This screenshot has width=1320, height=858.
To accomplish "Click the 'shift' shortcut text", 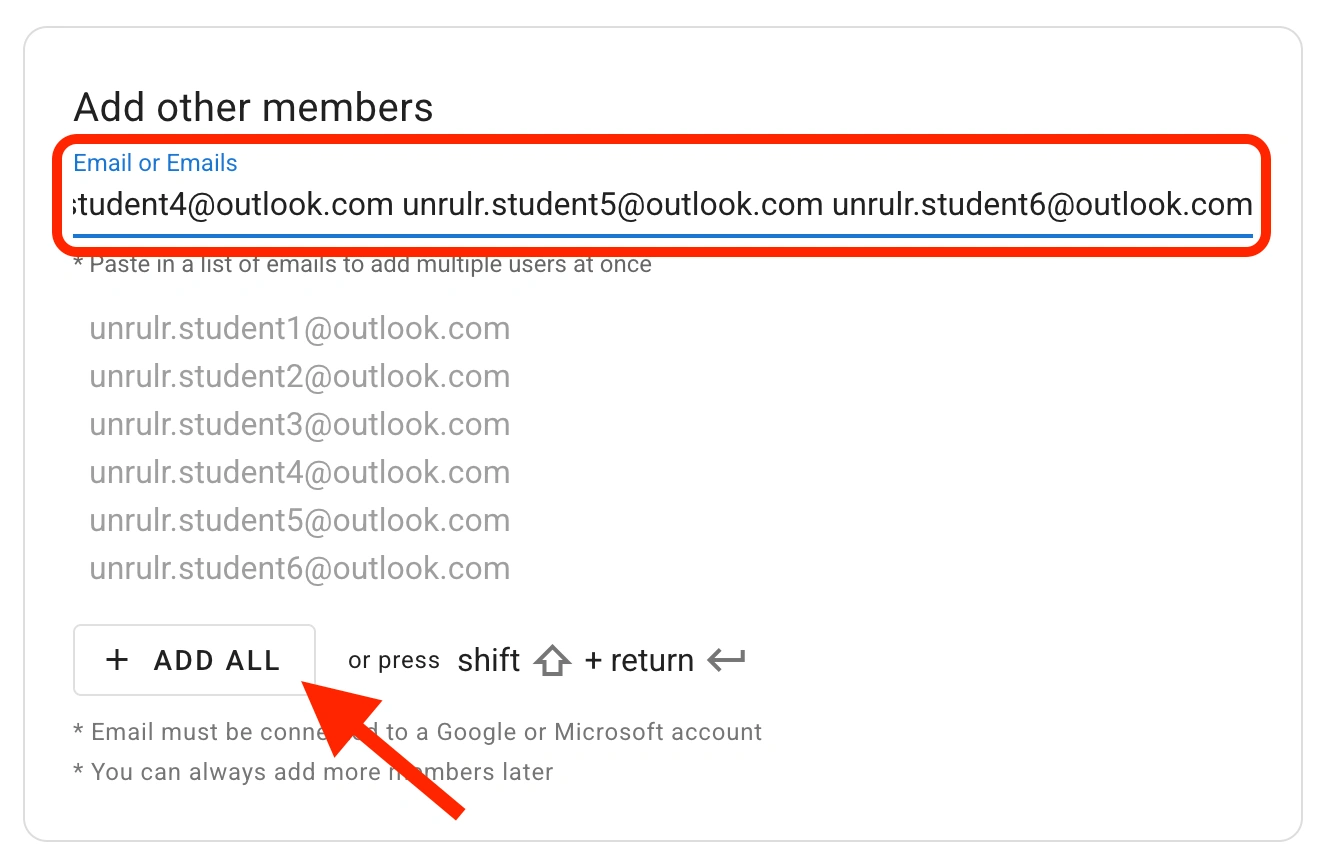I will coord(488,660).
